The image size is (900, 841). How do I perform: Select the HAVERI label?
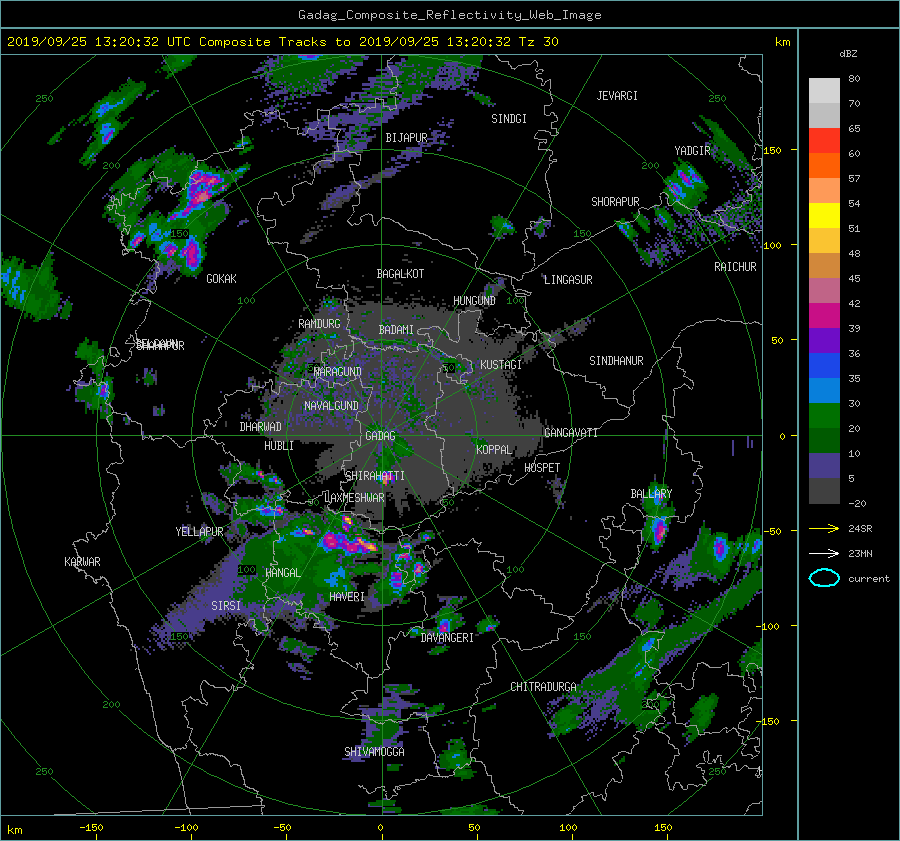pos(347,596)
